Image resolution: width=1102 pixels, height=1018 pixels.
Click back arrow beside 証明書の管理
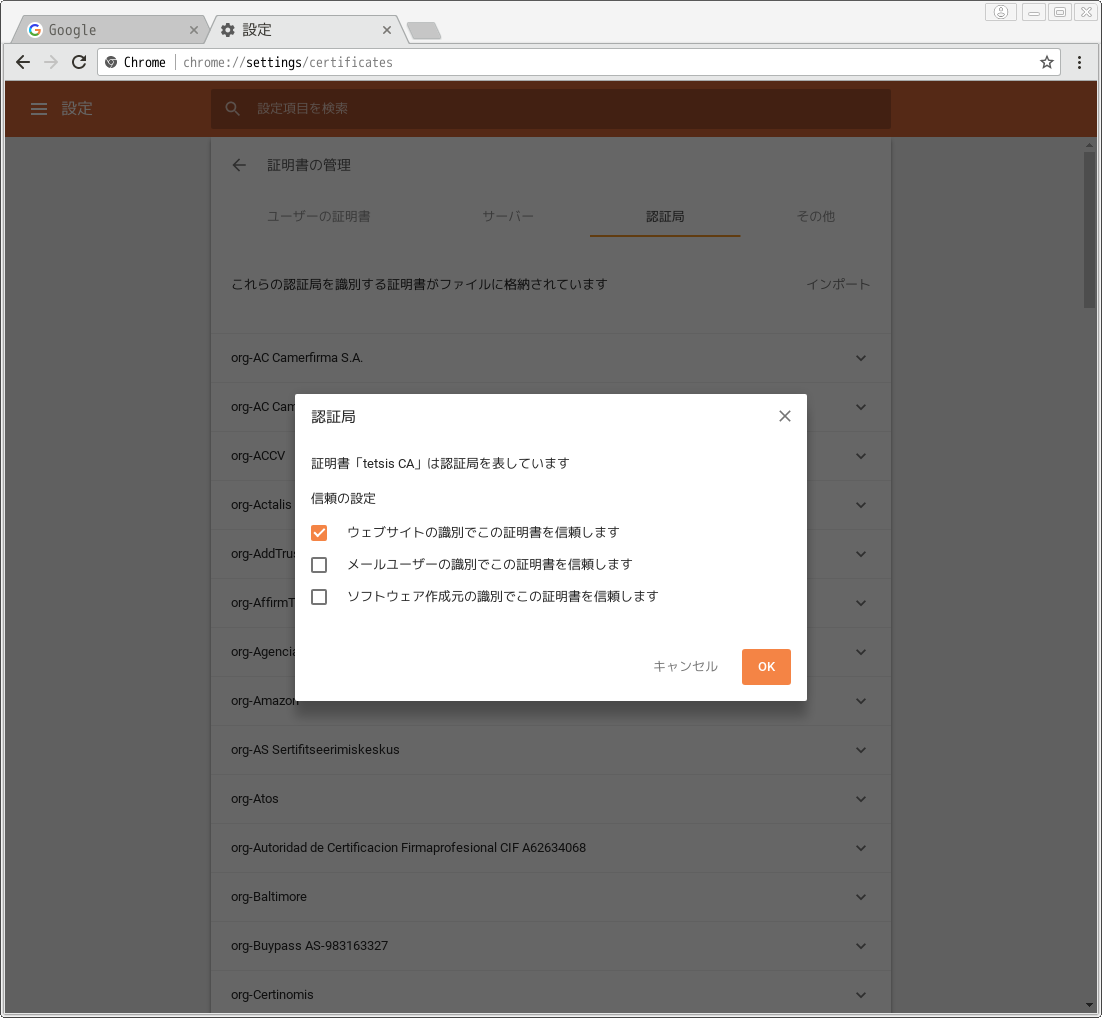[x=239, y=165]
